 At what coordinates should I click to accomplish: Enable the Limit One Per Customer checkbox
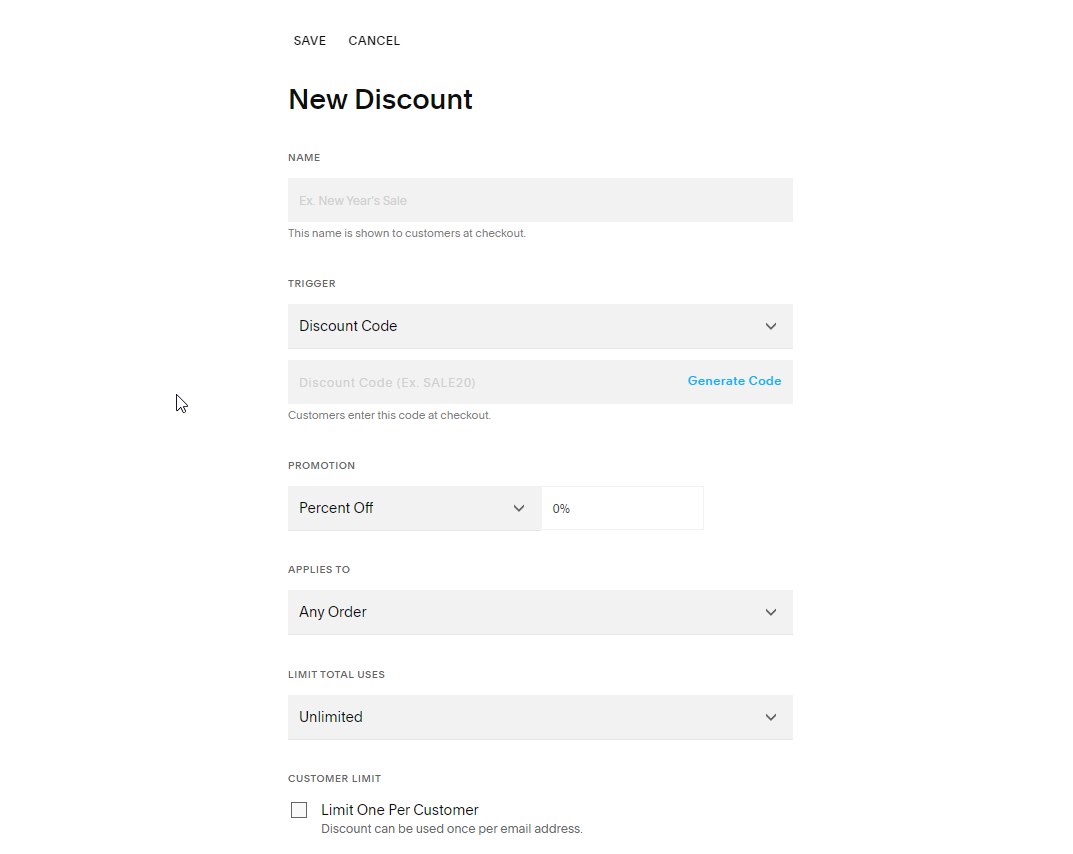[x=299, y=810]
